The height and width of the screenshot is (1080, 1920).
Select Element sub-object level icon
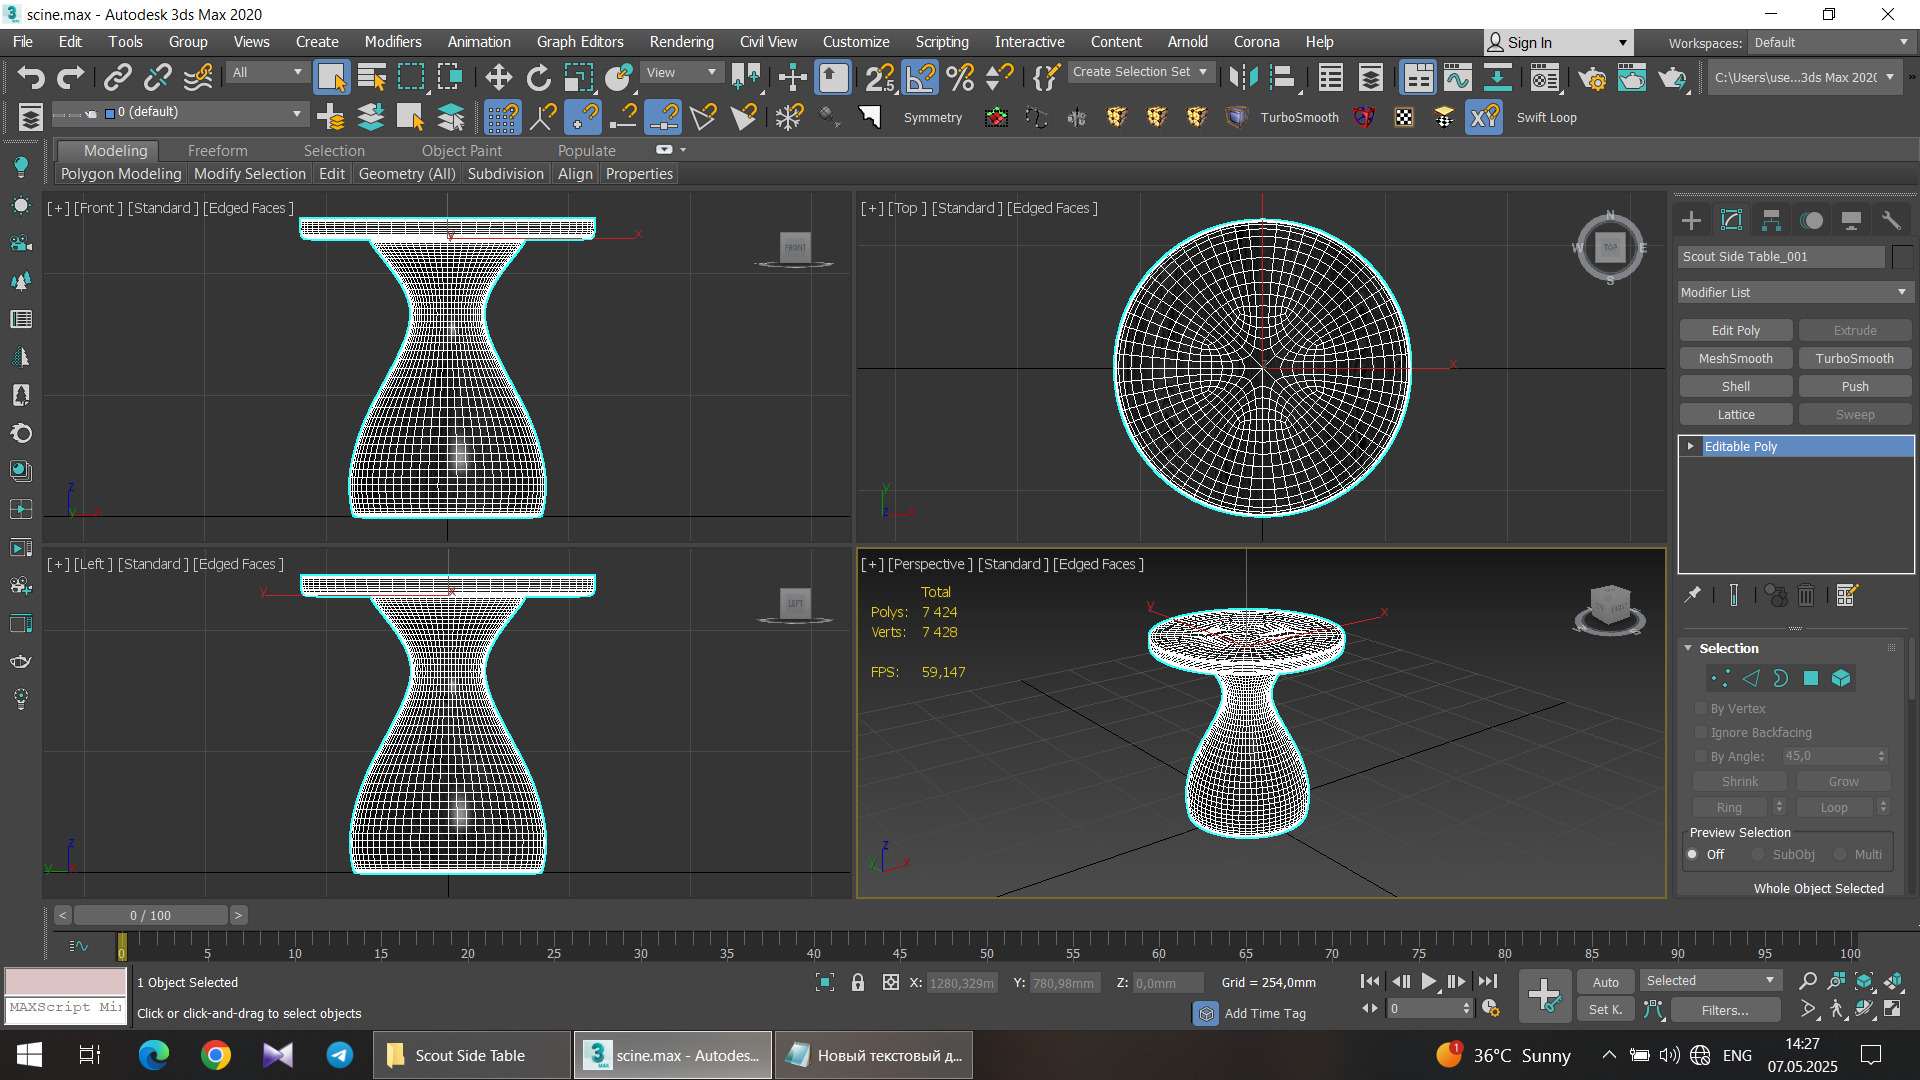point(1841,678)
